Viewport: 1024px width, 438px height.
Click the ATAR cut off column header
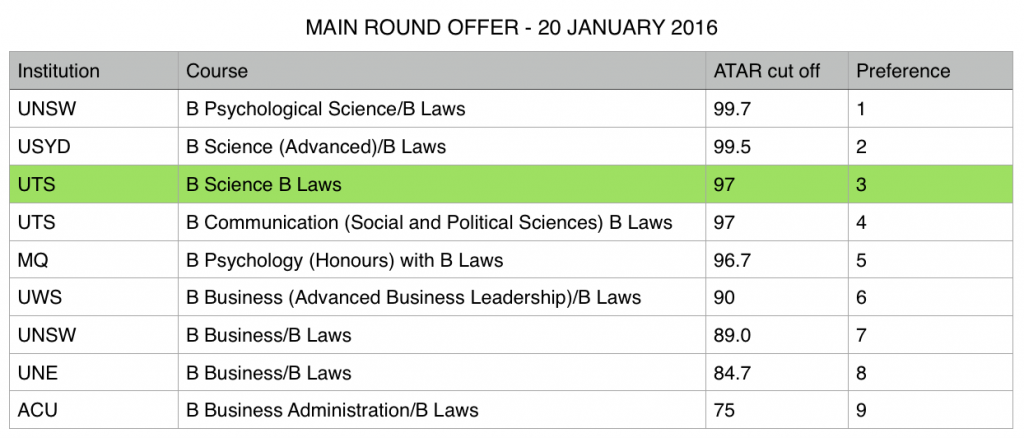pos(766,71)
